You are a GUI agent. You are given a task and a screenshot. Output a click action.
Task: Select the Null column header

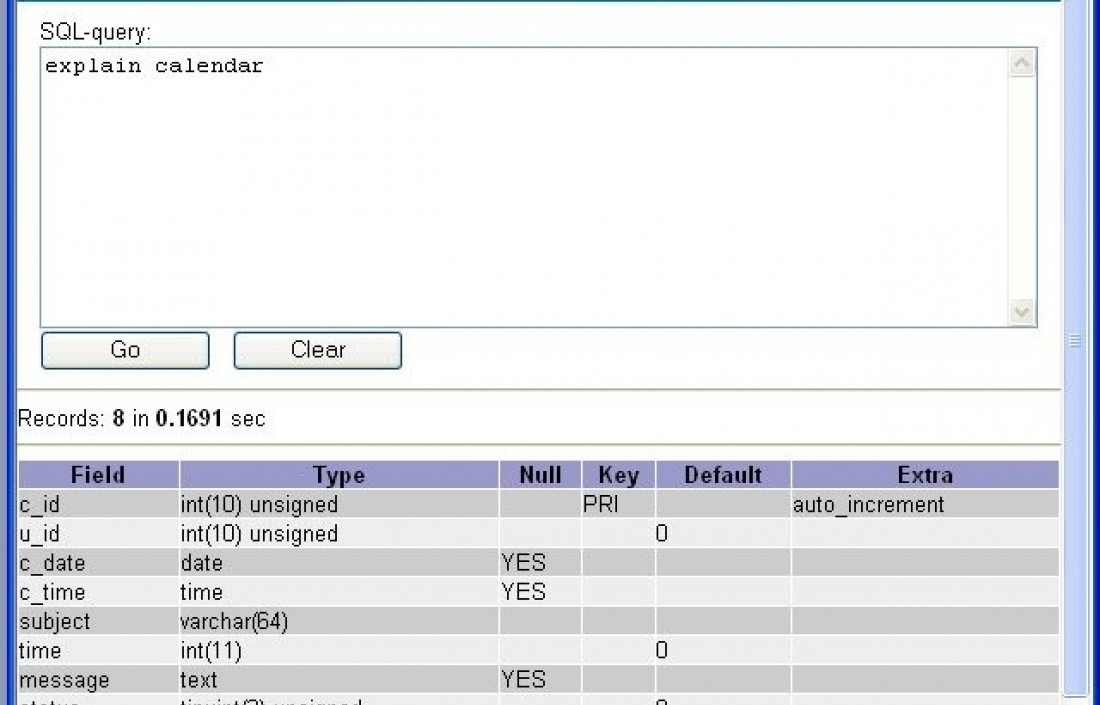pyautogui.click(x=540, y=475)
